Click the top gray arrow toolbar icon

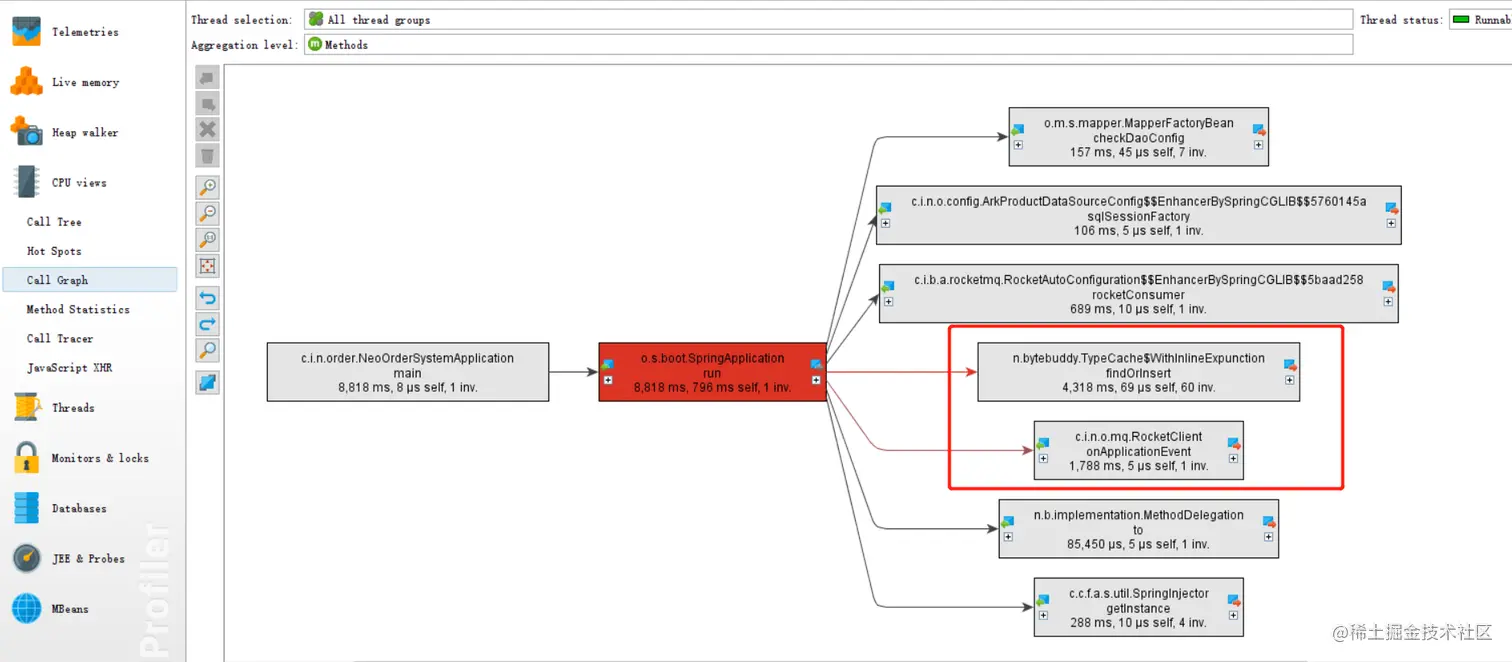[207, 78]
